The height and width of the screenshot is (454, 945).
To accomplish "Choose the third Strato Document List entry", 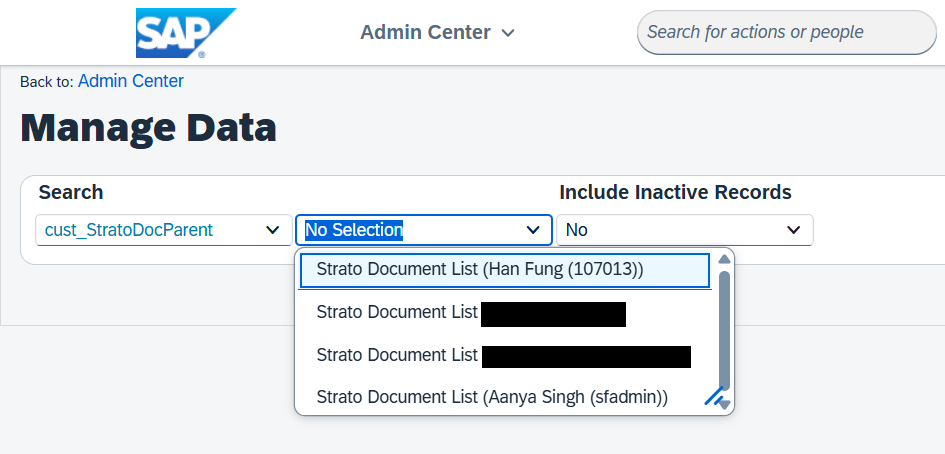I will click(500, 355).
